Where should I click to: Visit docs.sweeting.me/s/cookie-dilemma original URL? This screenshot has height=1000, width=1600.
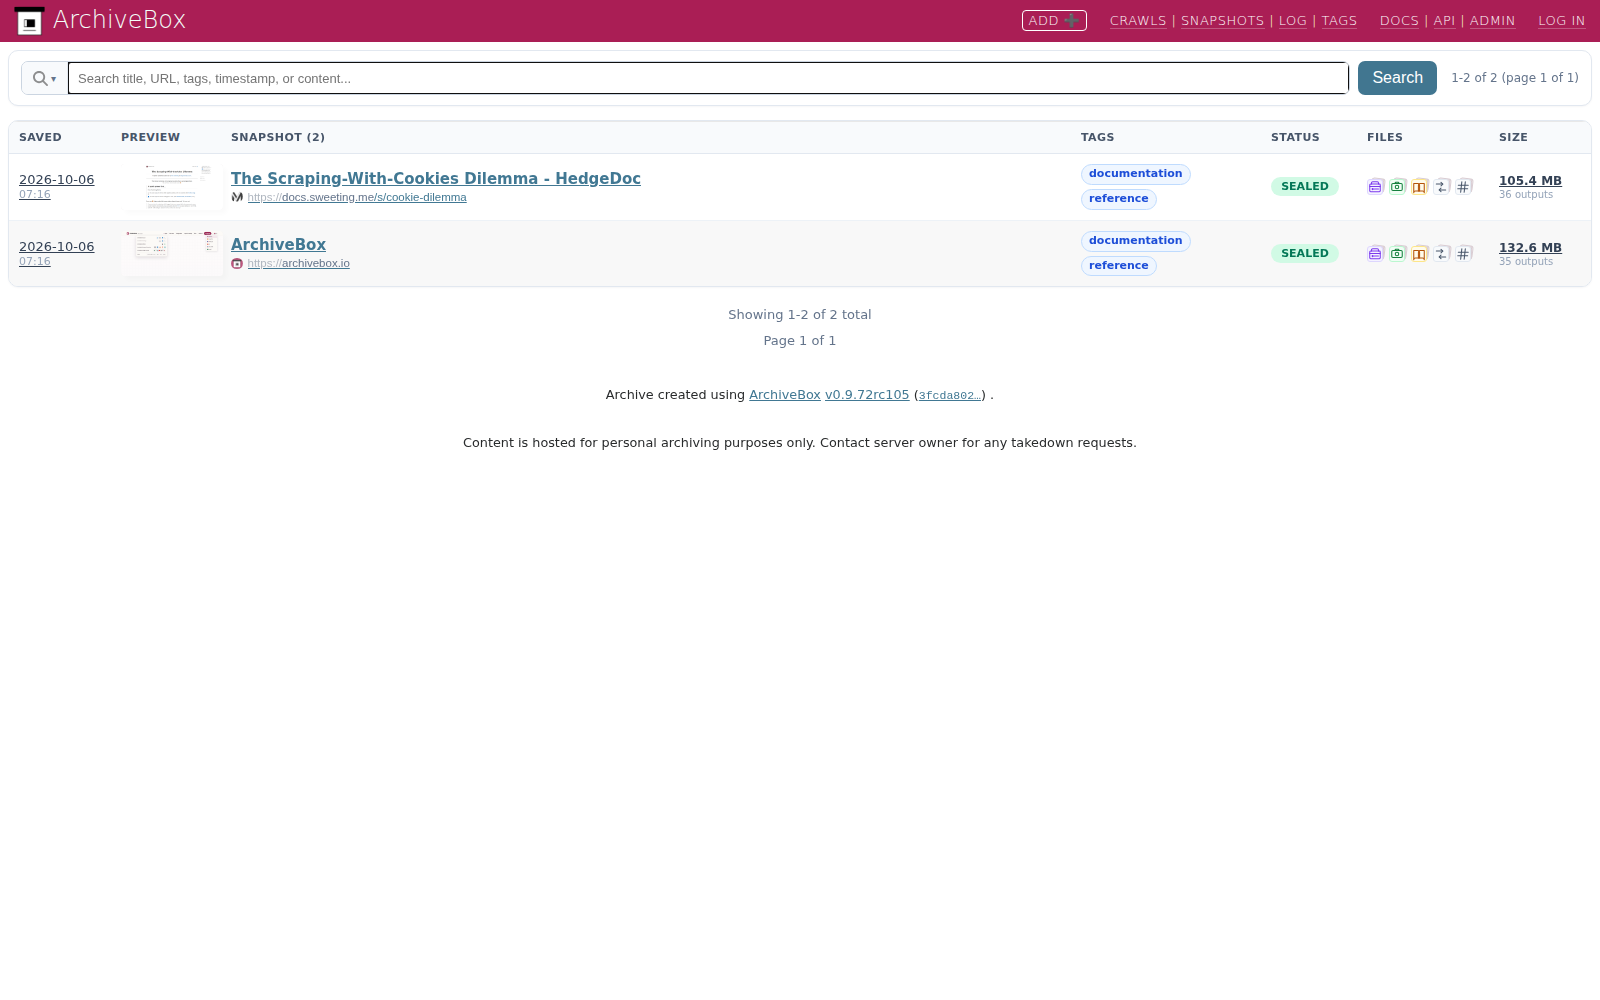(357, 197)
